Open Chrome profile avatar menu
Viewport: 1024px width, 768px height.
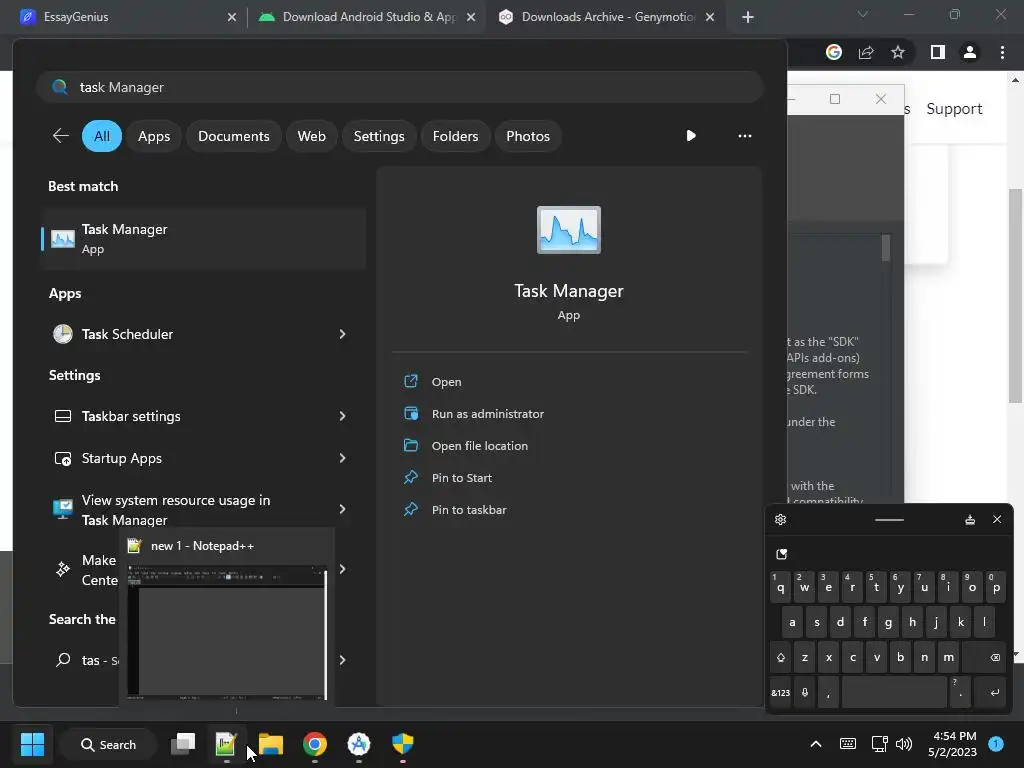[970, 52]
